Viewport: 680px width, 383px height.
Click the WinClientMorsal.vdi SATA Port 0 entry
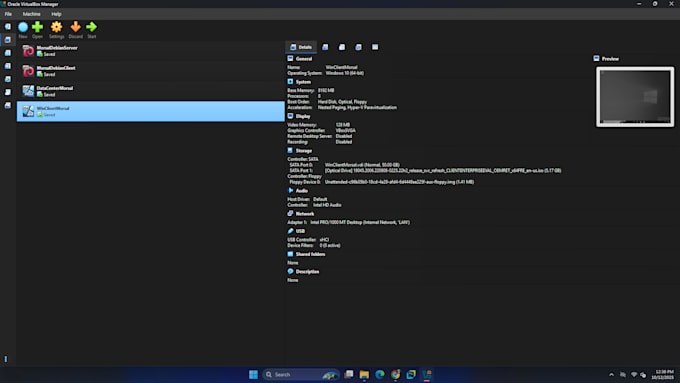coord(362,165)
